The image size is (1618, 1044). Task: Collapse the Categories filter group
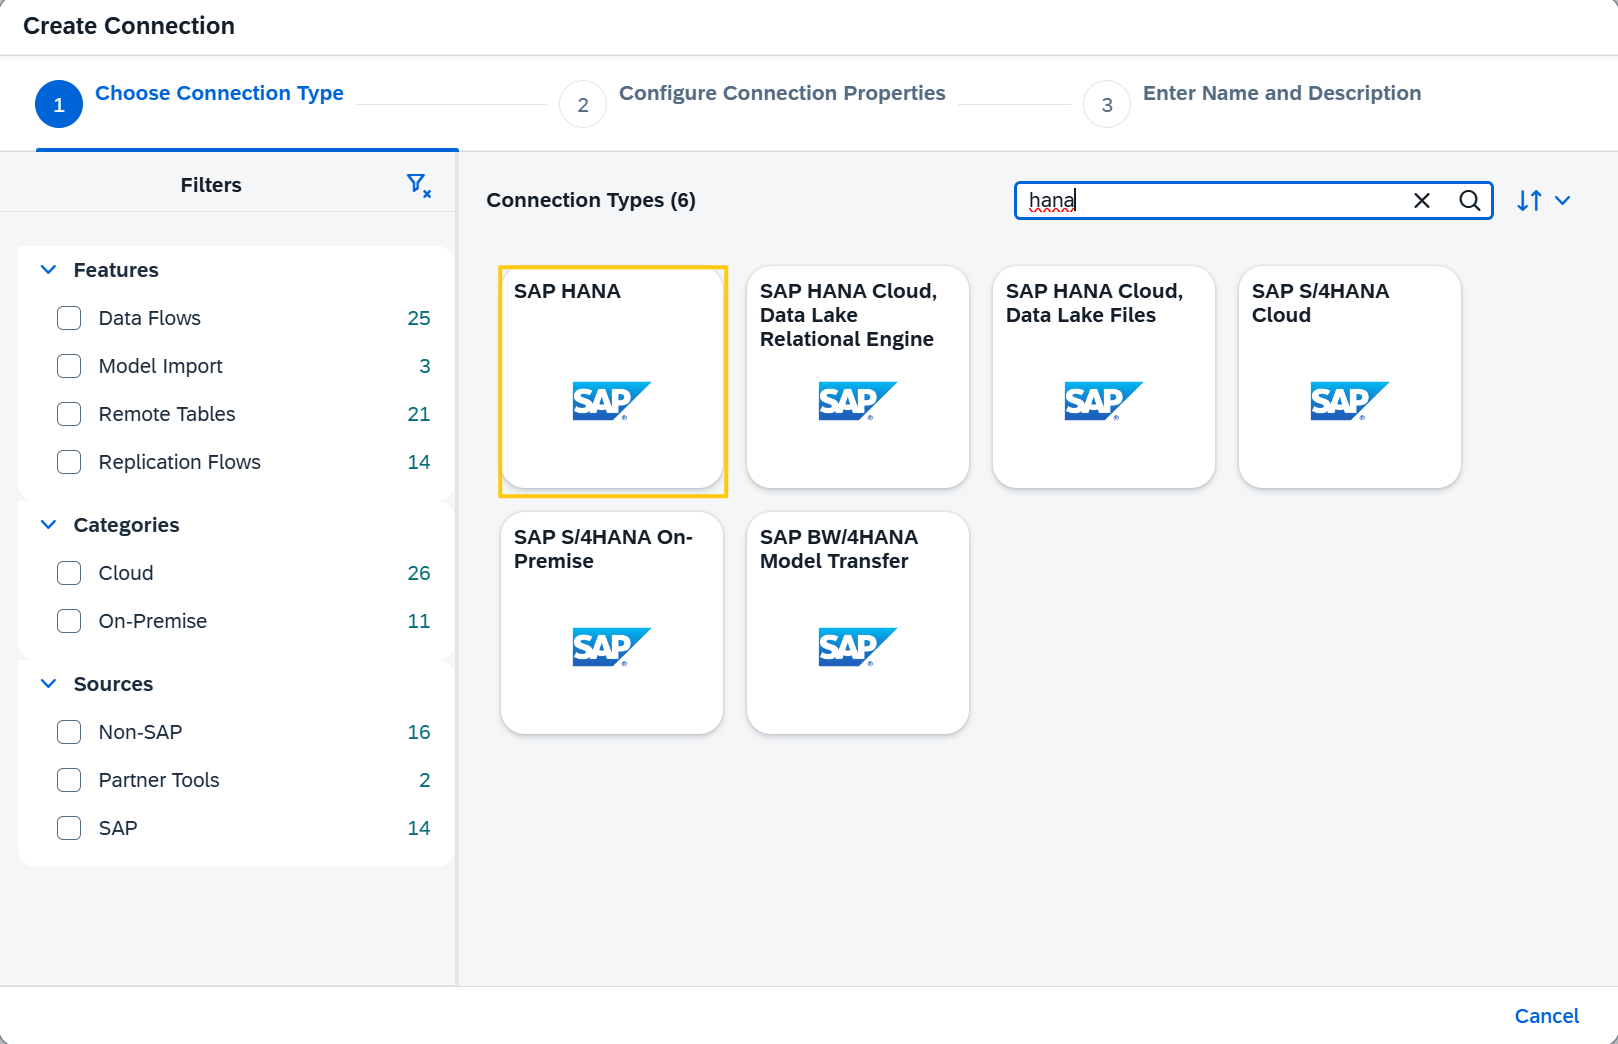(x=48, y=525)
